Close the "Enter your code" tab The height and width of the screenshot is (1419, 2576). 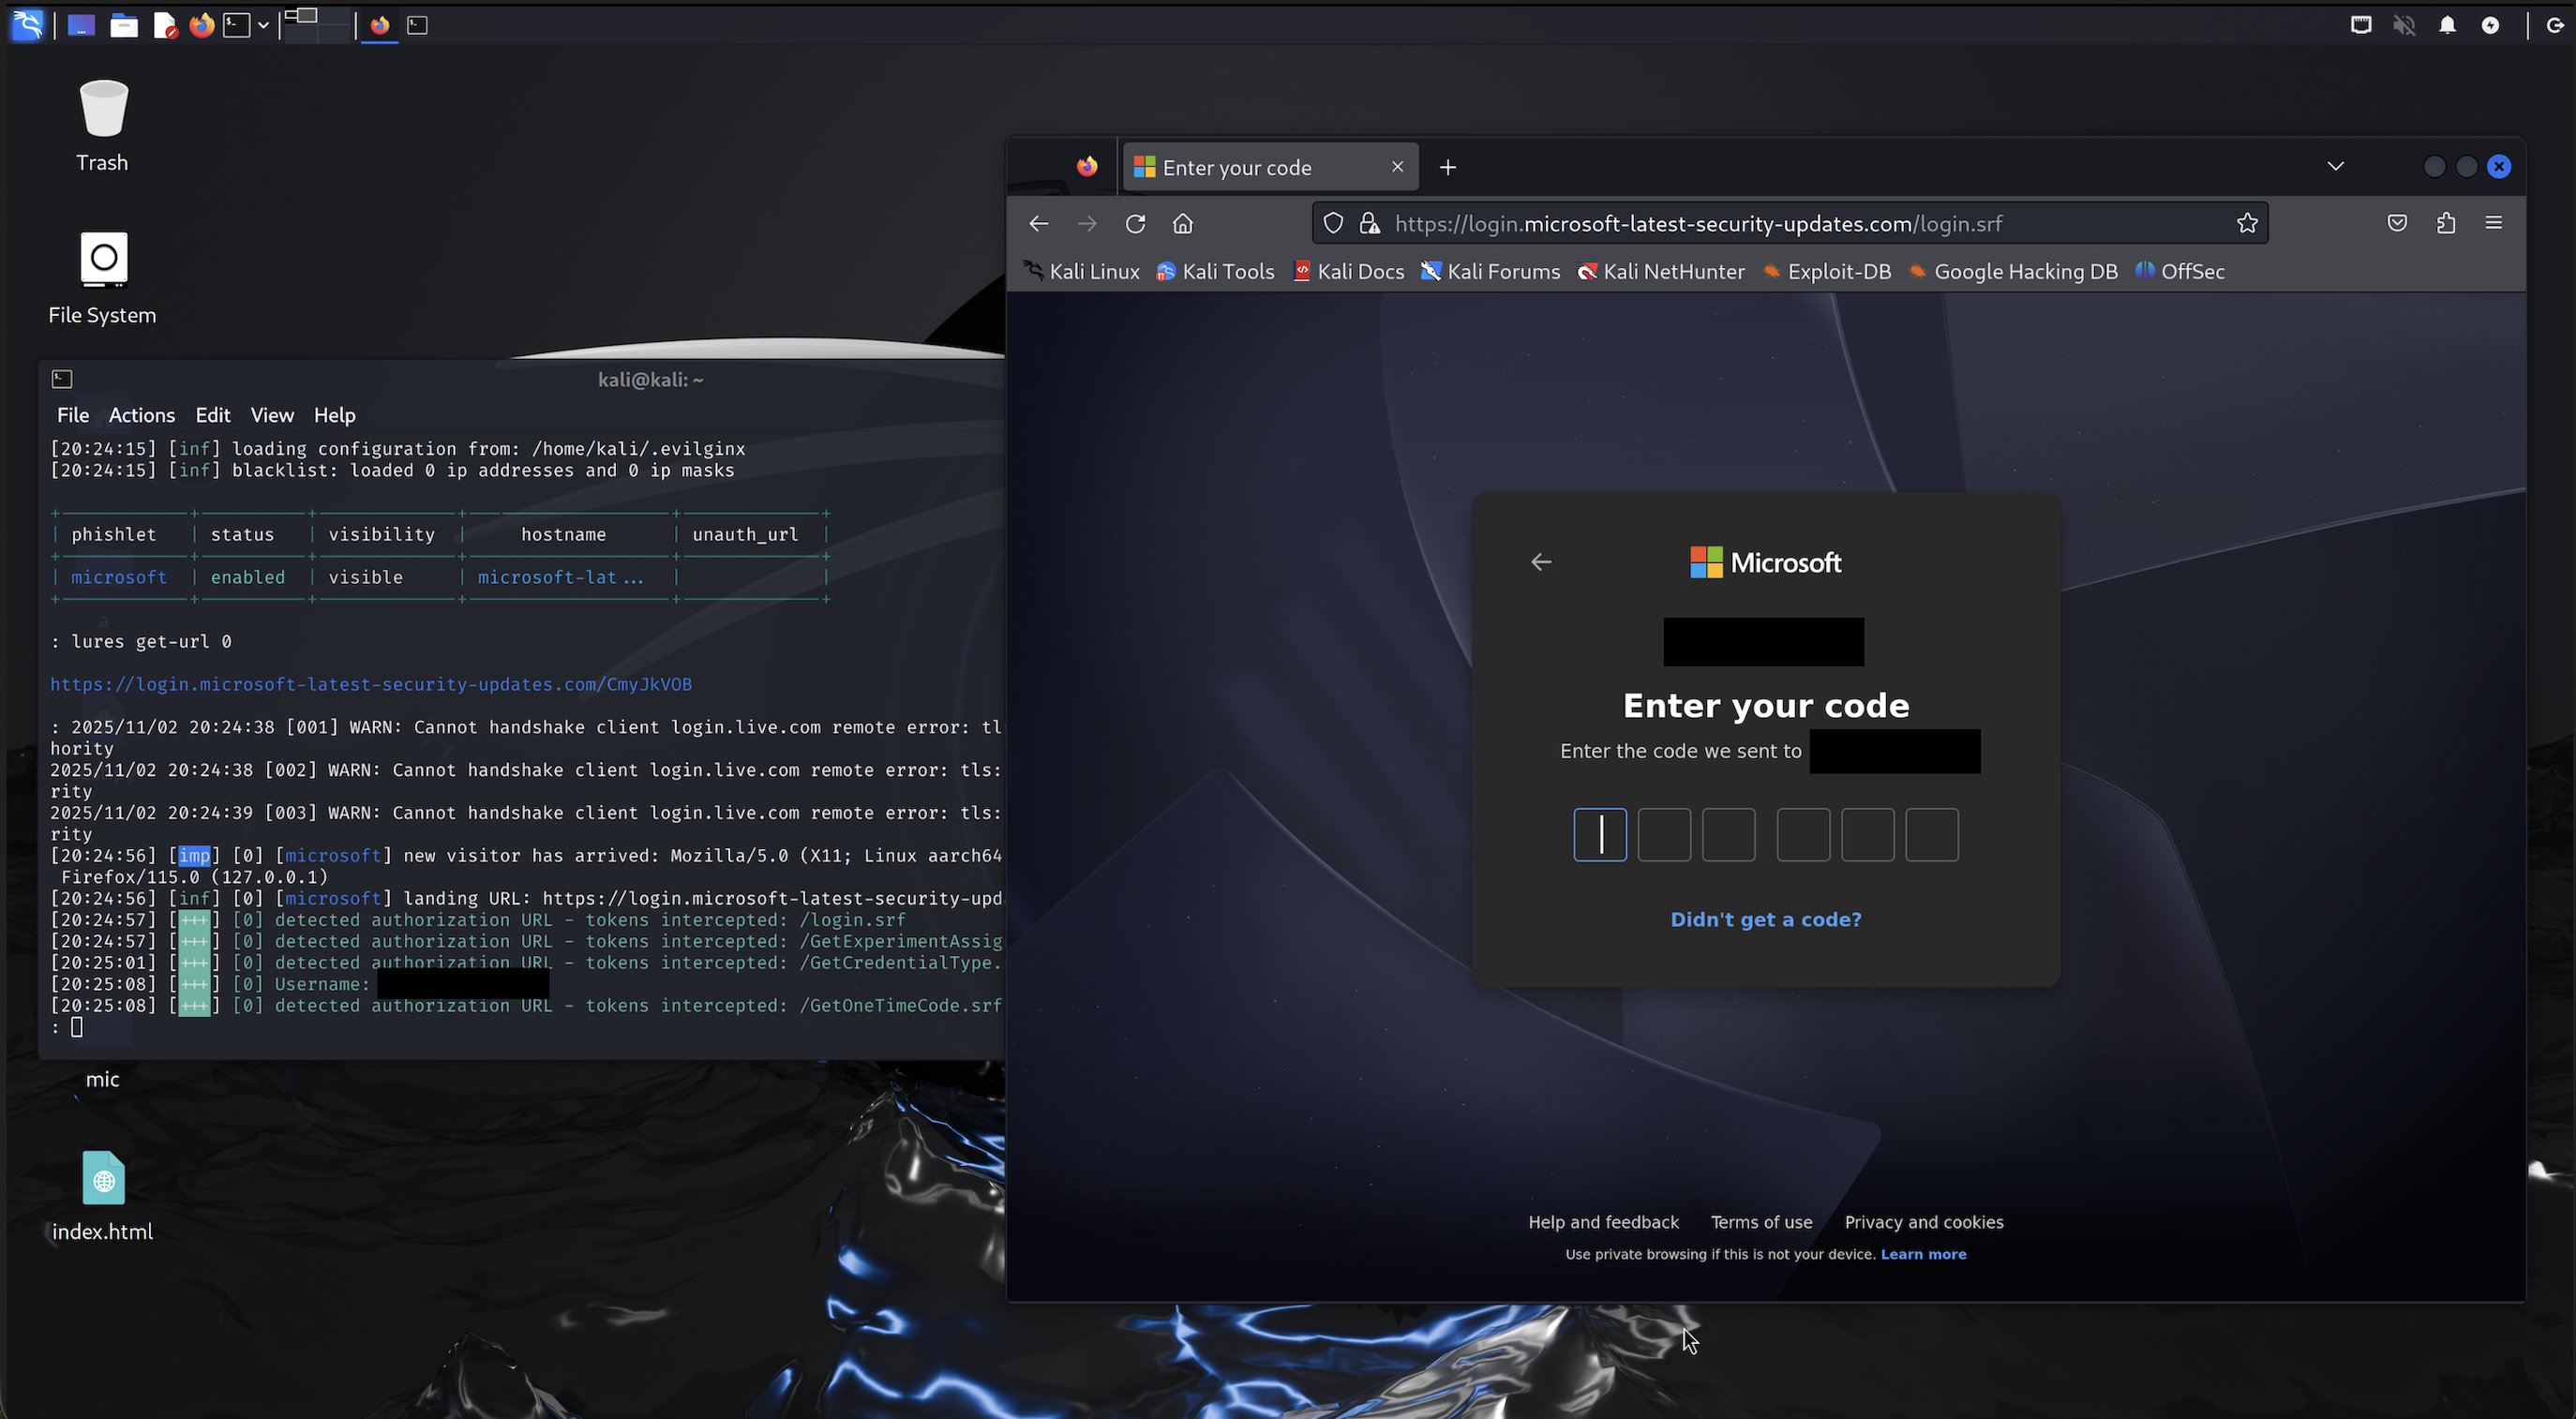pyautogui.click(x=1398, y=167)
